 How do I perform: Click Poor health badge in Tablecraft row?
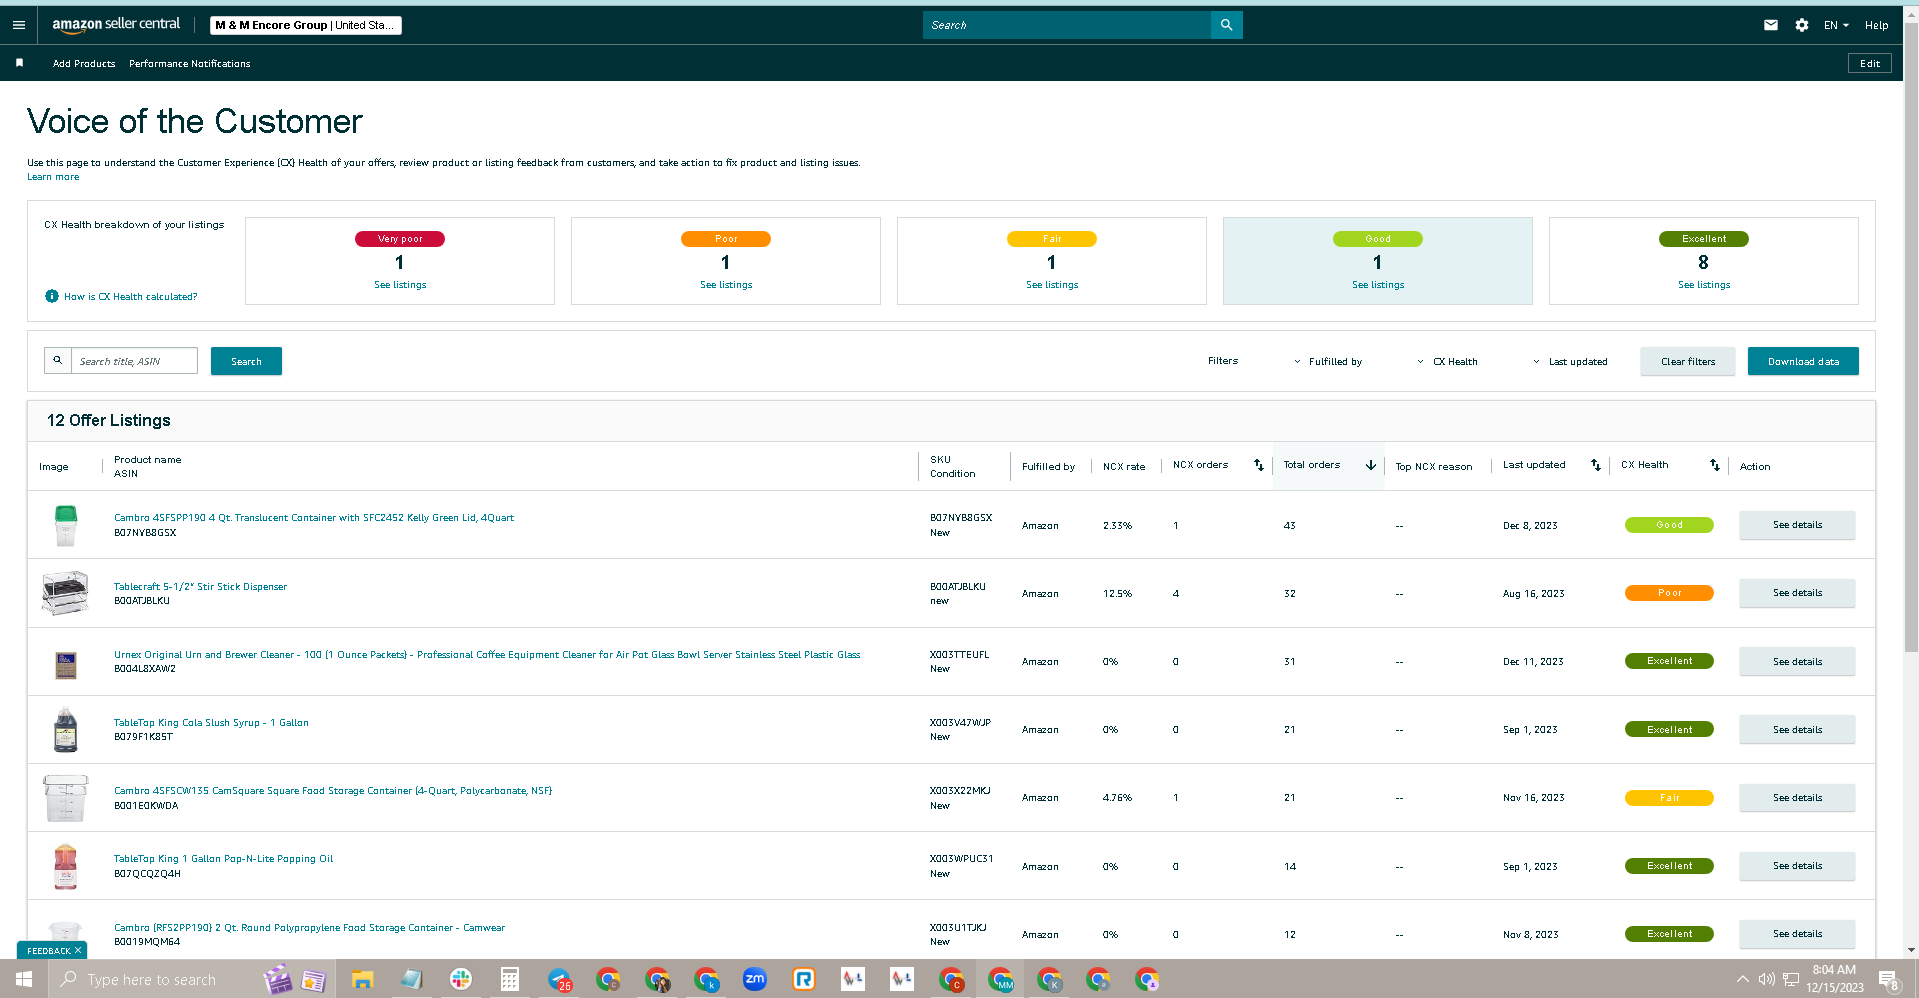coord(1669,593)
